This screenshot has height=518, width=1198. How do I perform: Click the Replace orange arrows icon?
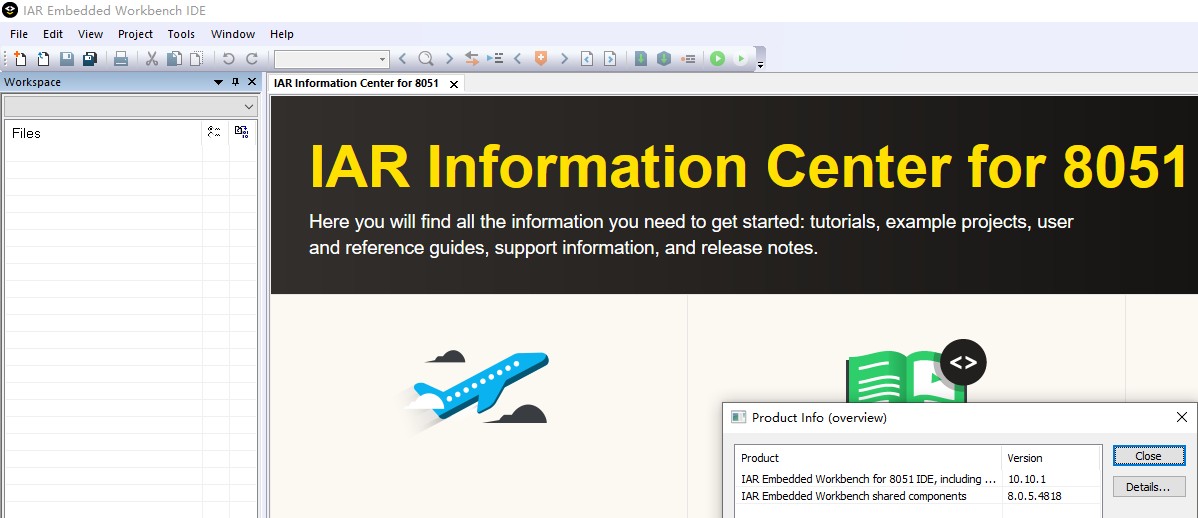click(471, 59)
